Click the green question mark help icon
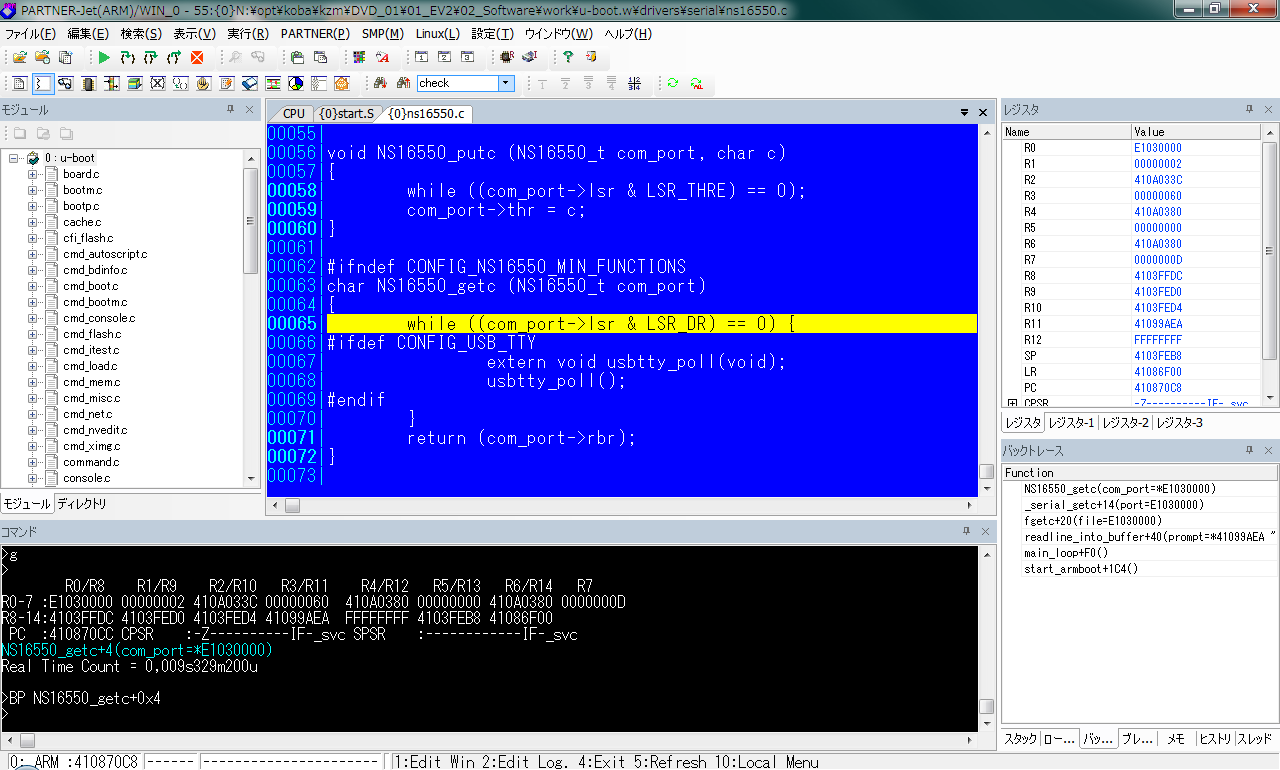This screenshot has width=1280, height=770. pyautogui.click(x=568, y=58)
